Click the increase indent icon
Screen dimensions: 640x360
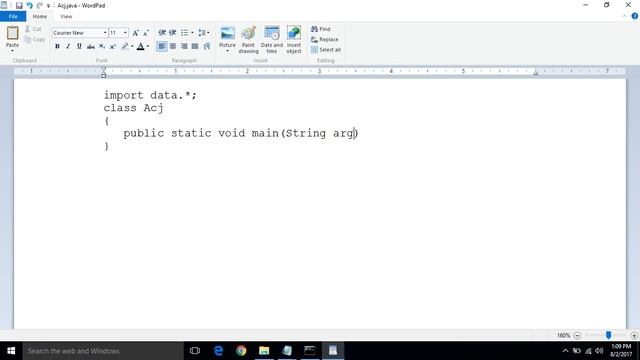coord(173,33)
